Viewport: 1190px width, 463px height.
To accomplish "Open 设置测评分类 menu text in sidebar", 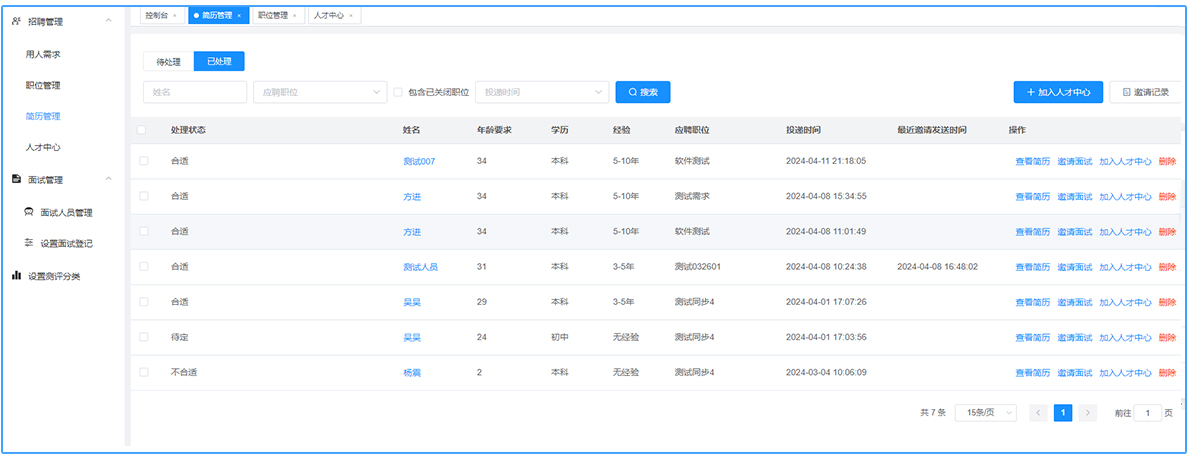I will click(x=54, y=276).
